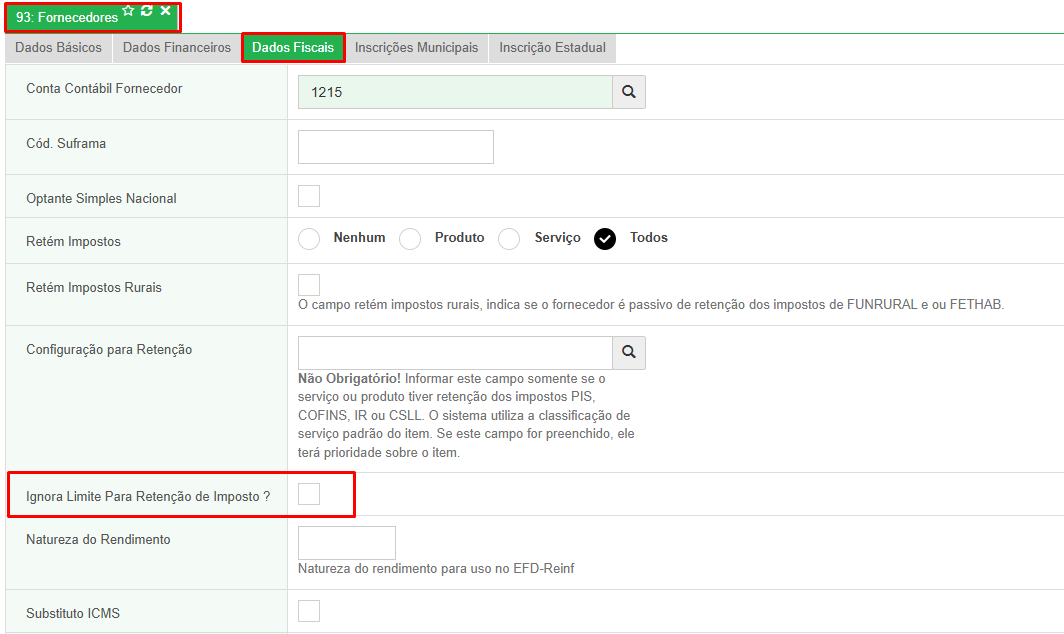Click the Configuração para Retenção input field
Viewport: 1064px width, 634px height.
click(455, 352)
